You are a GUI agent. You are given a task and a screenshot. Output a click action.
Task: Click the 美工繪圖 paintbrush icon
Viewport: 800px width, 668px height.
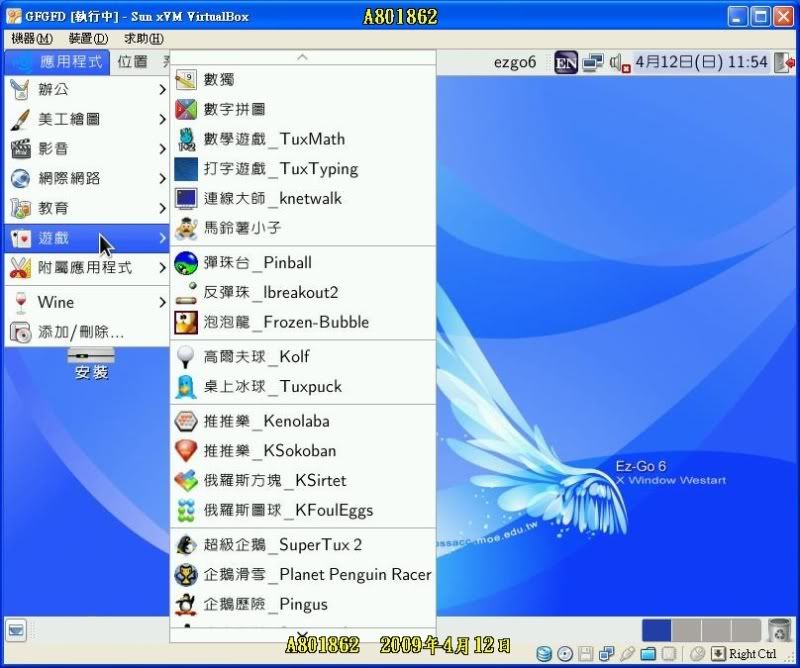click(20, 119)
